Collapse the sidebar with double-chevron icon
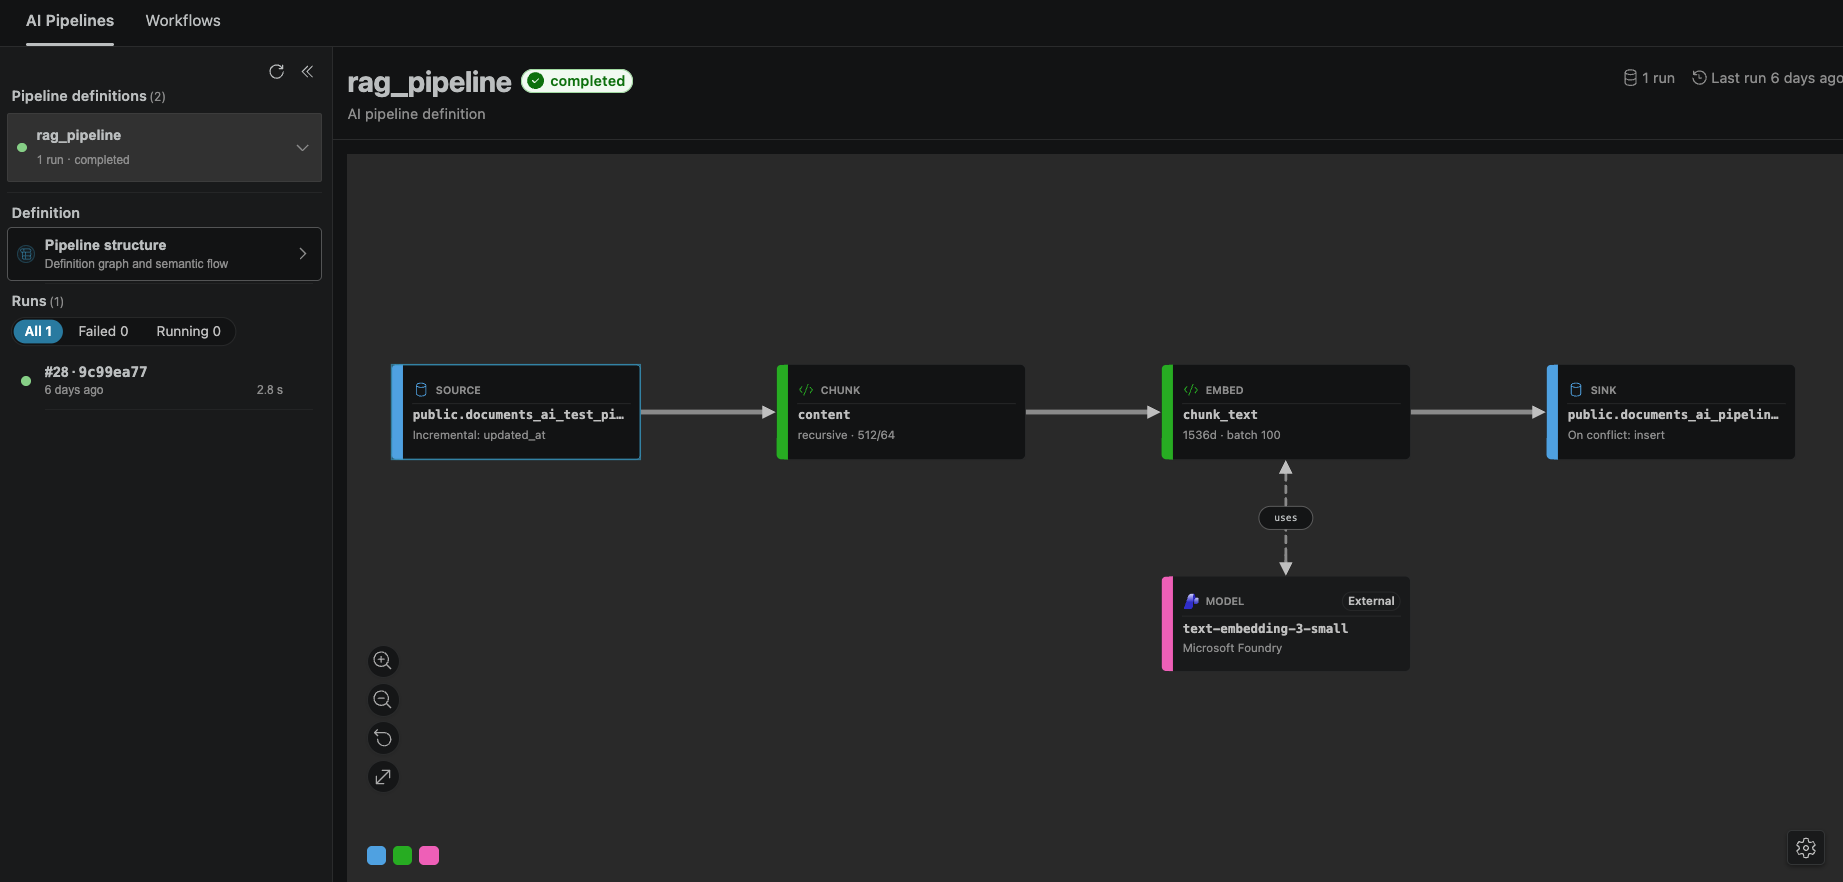The image size is (1843, 882). point(307,71)
